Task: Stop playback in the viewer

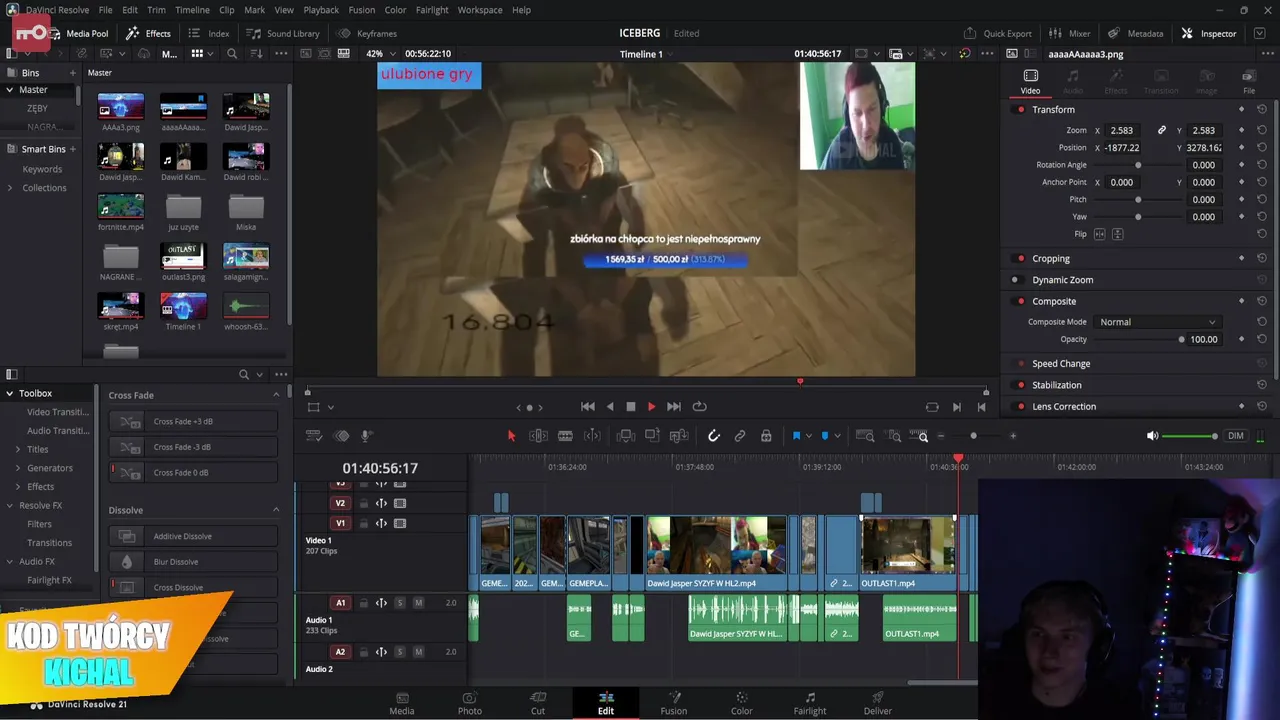Action: (631, 407)
